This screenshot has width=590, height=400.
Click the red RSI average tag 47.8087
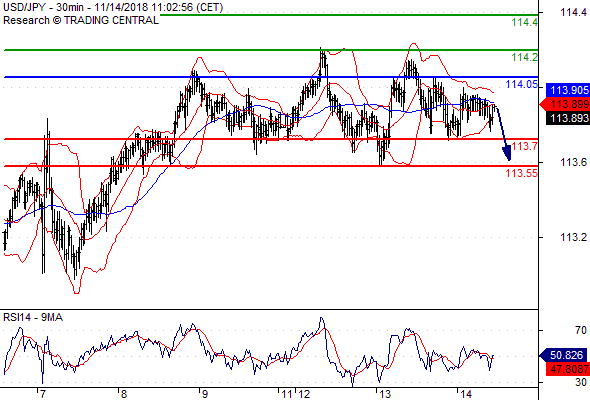[567, 369]
